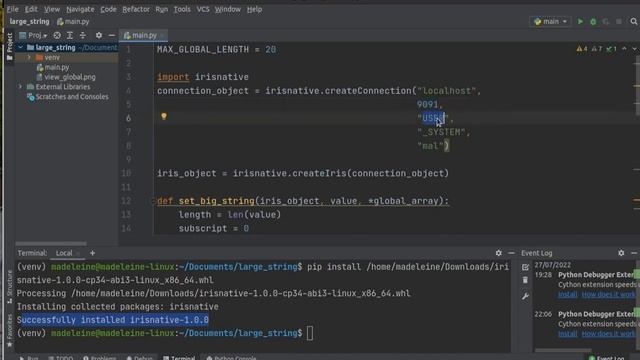Click the yellow lightbulb intention icon
This screenshot has width=640, height=360.
click(x=164, y=116)
